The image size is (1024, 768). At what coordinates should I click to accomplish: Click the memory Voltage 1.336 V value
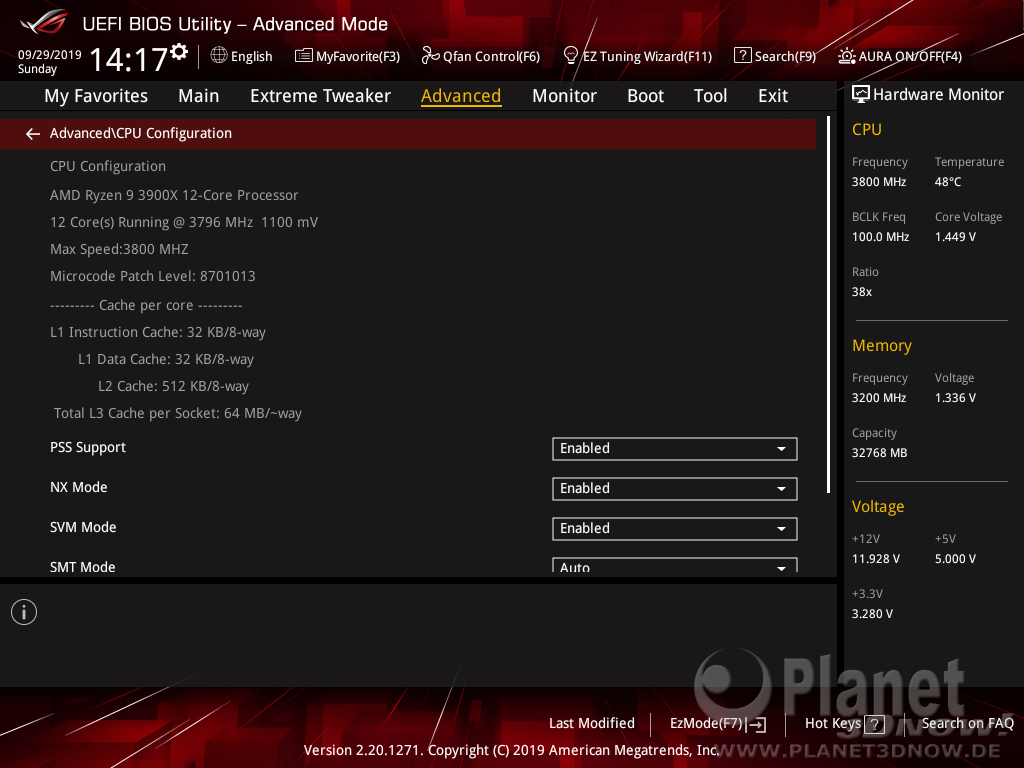pyautogui.click(x=955, y=398)
